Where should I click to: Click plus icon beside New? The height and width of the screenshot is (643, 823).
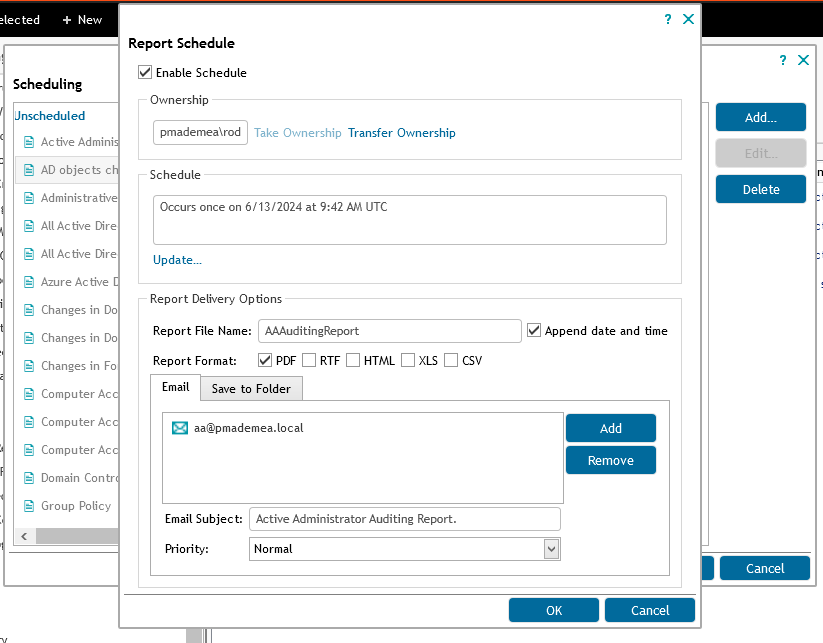(x=67, y=20)
